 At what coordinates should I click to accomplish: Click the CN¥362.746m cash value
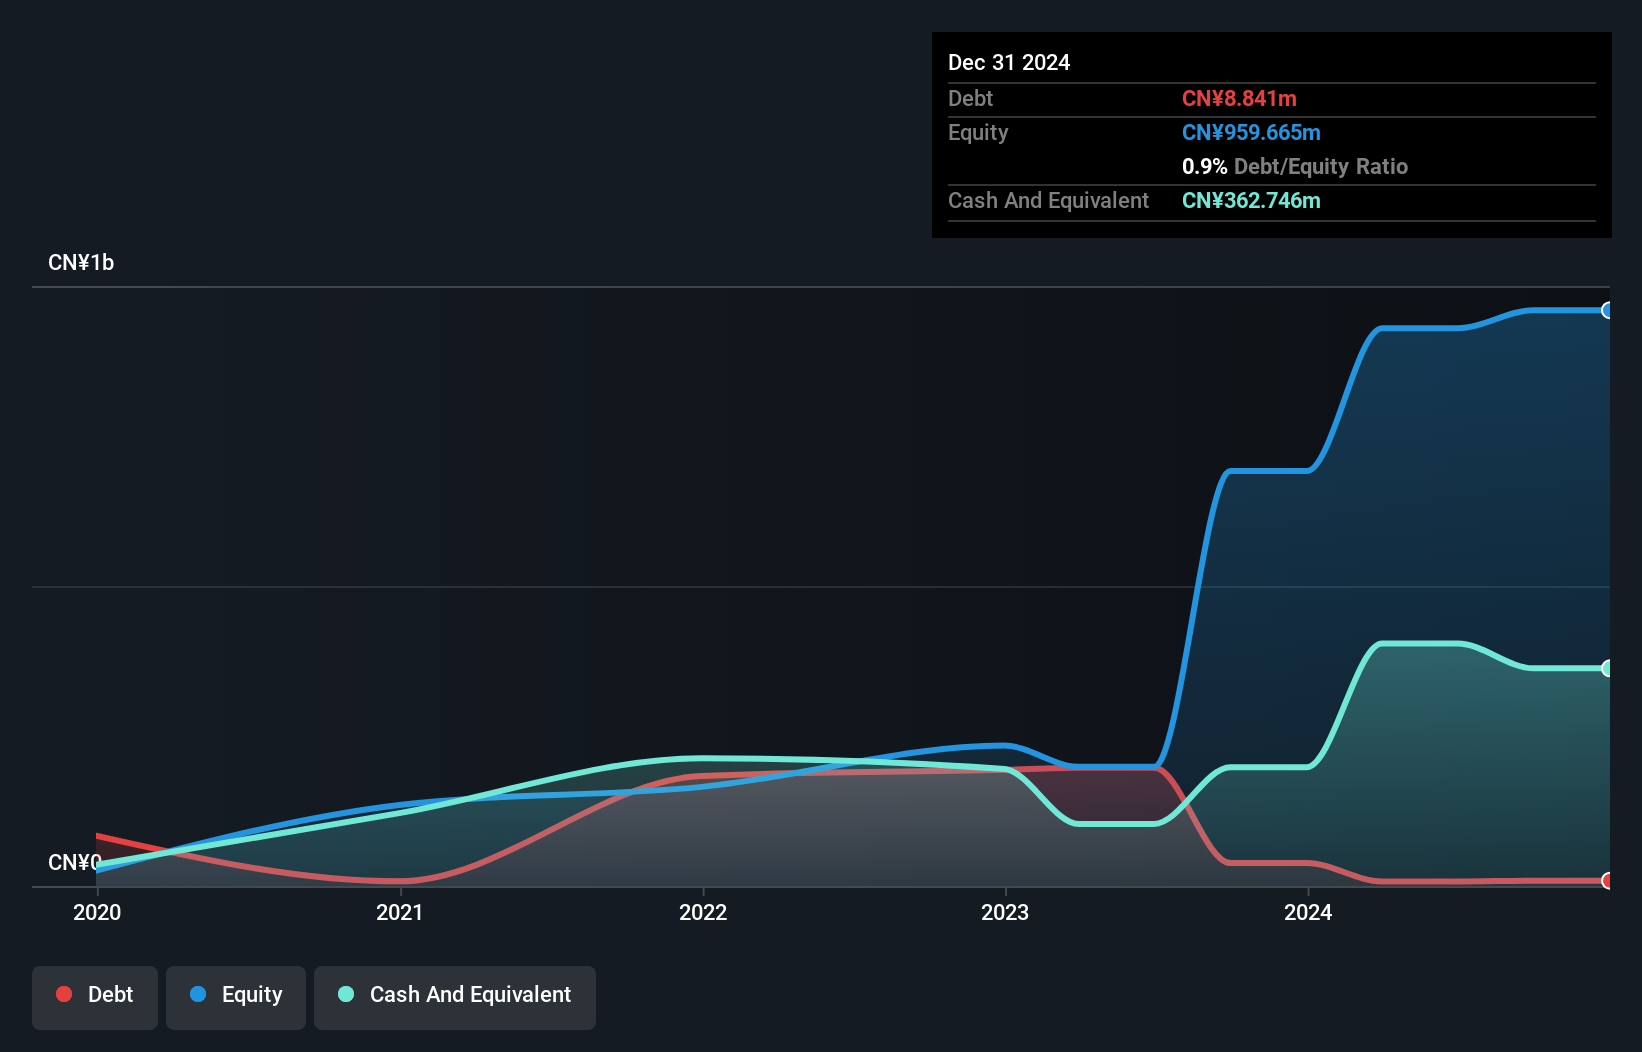tap(1251, 200)
